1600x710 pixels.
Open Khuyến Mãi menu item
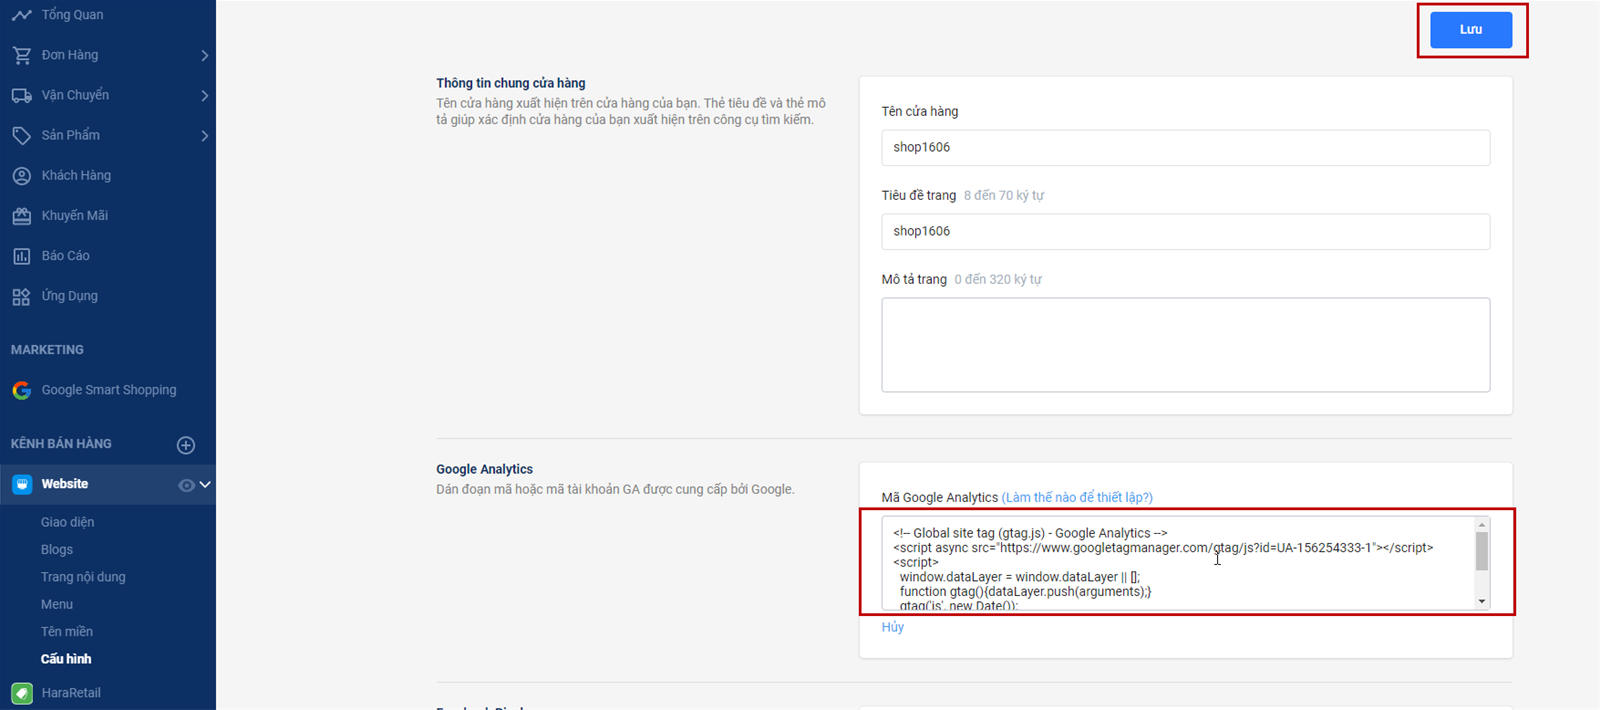tap(75, 215)
